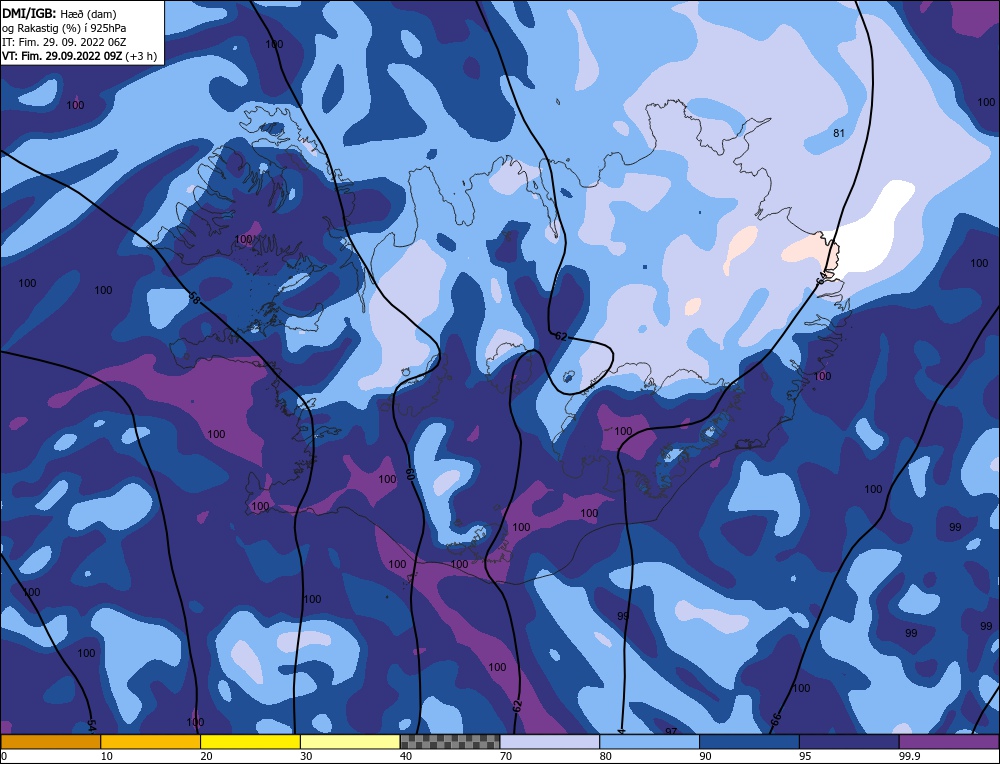Click the dark orange 0–10 legend swatch
1000x764 pixels.
(x=50, y=742)
